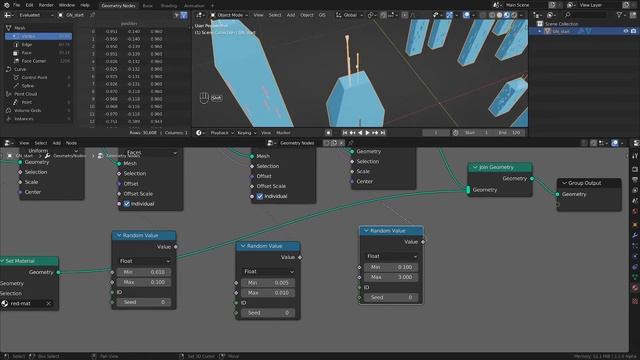640x360 pixels.
Task: Open the Evaluated mode dropdown in spreadsheet
Action: pos(36,15)
